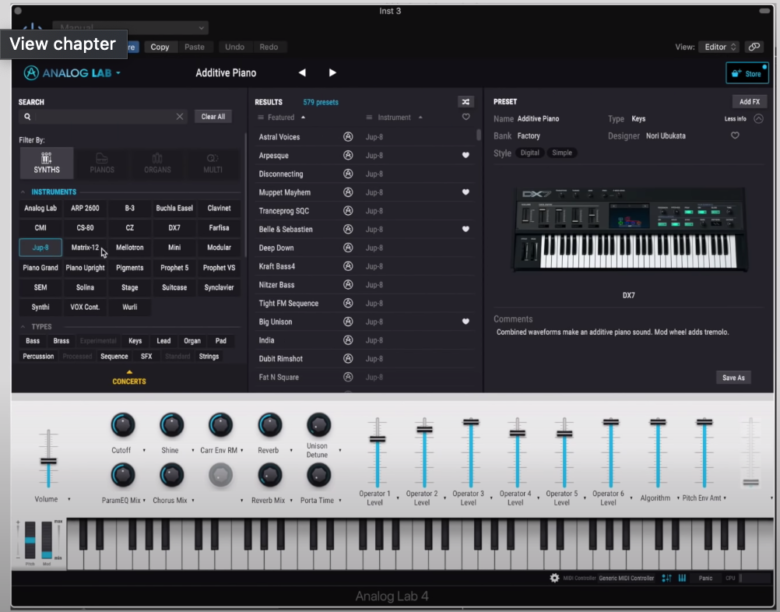Click Undo in the plugin header

click(234, 47)
